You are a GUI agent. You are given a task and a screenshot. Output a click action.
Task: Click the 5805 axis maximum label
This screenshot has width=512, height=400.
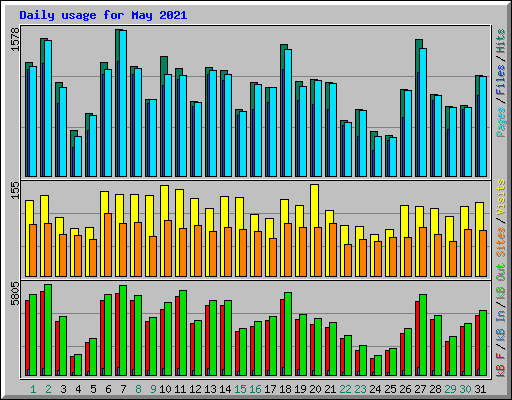coord(16,294)
